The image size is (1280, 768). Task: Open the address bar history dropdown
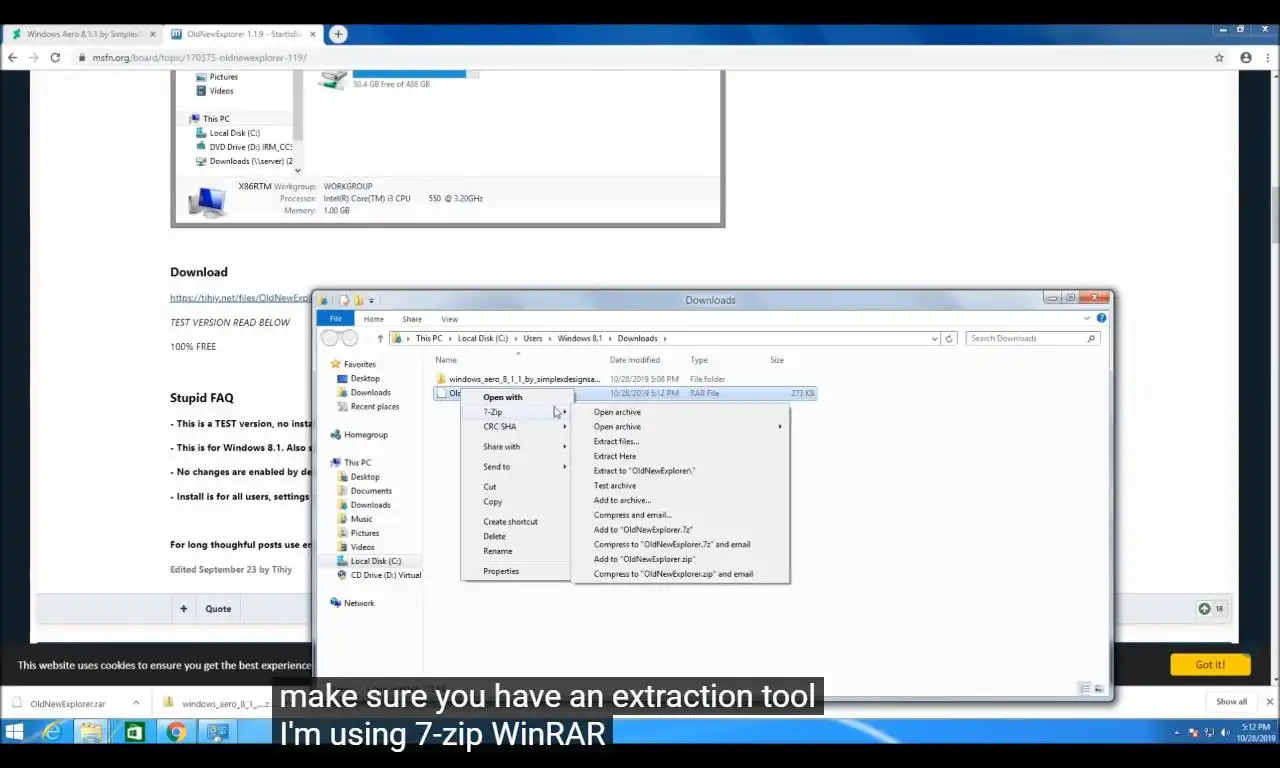pos(935,338)
